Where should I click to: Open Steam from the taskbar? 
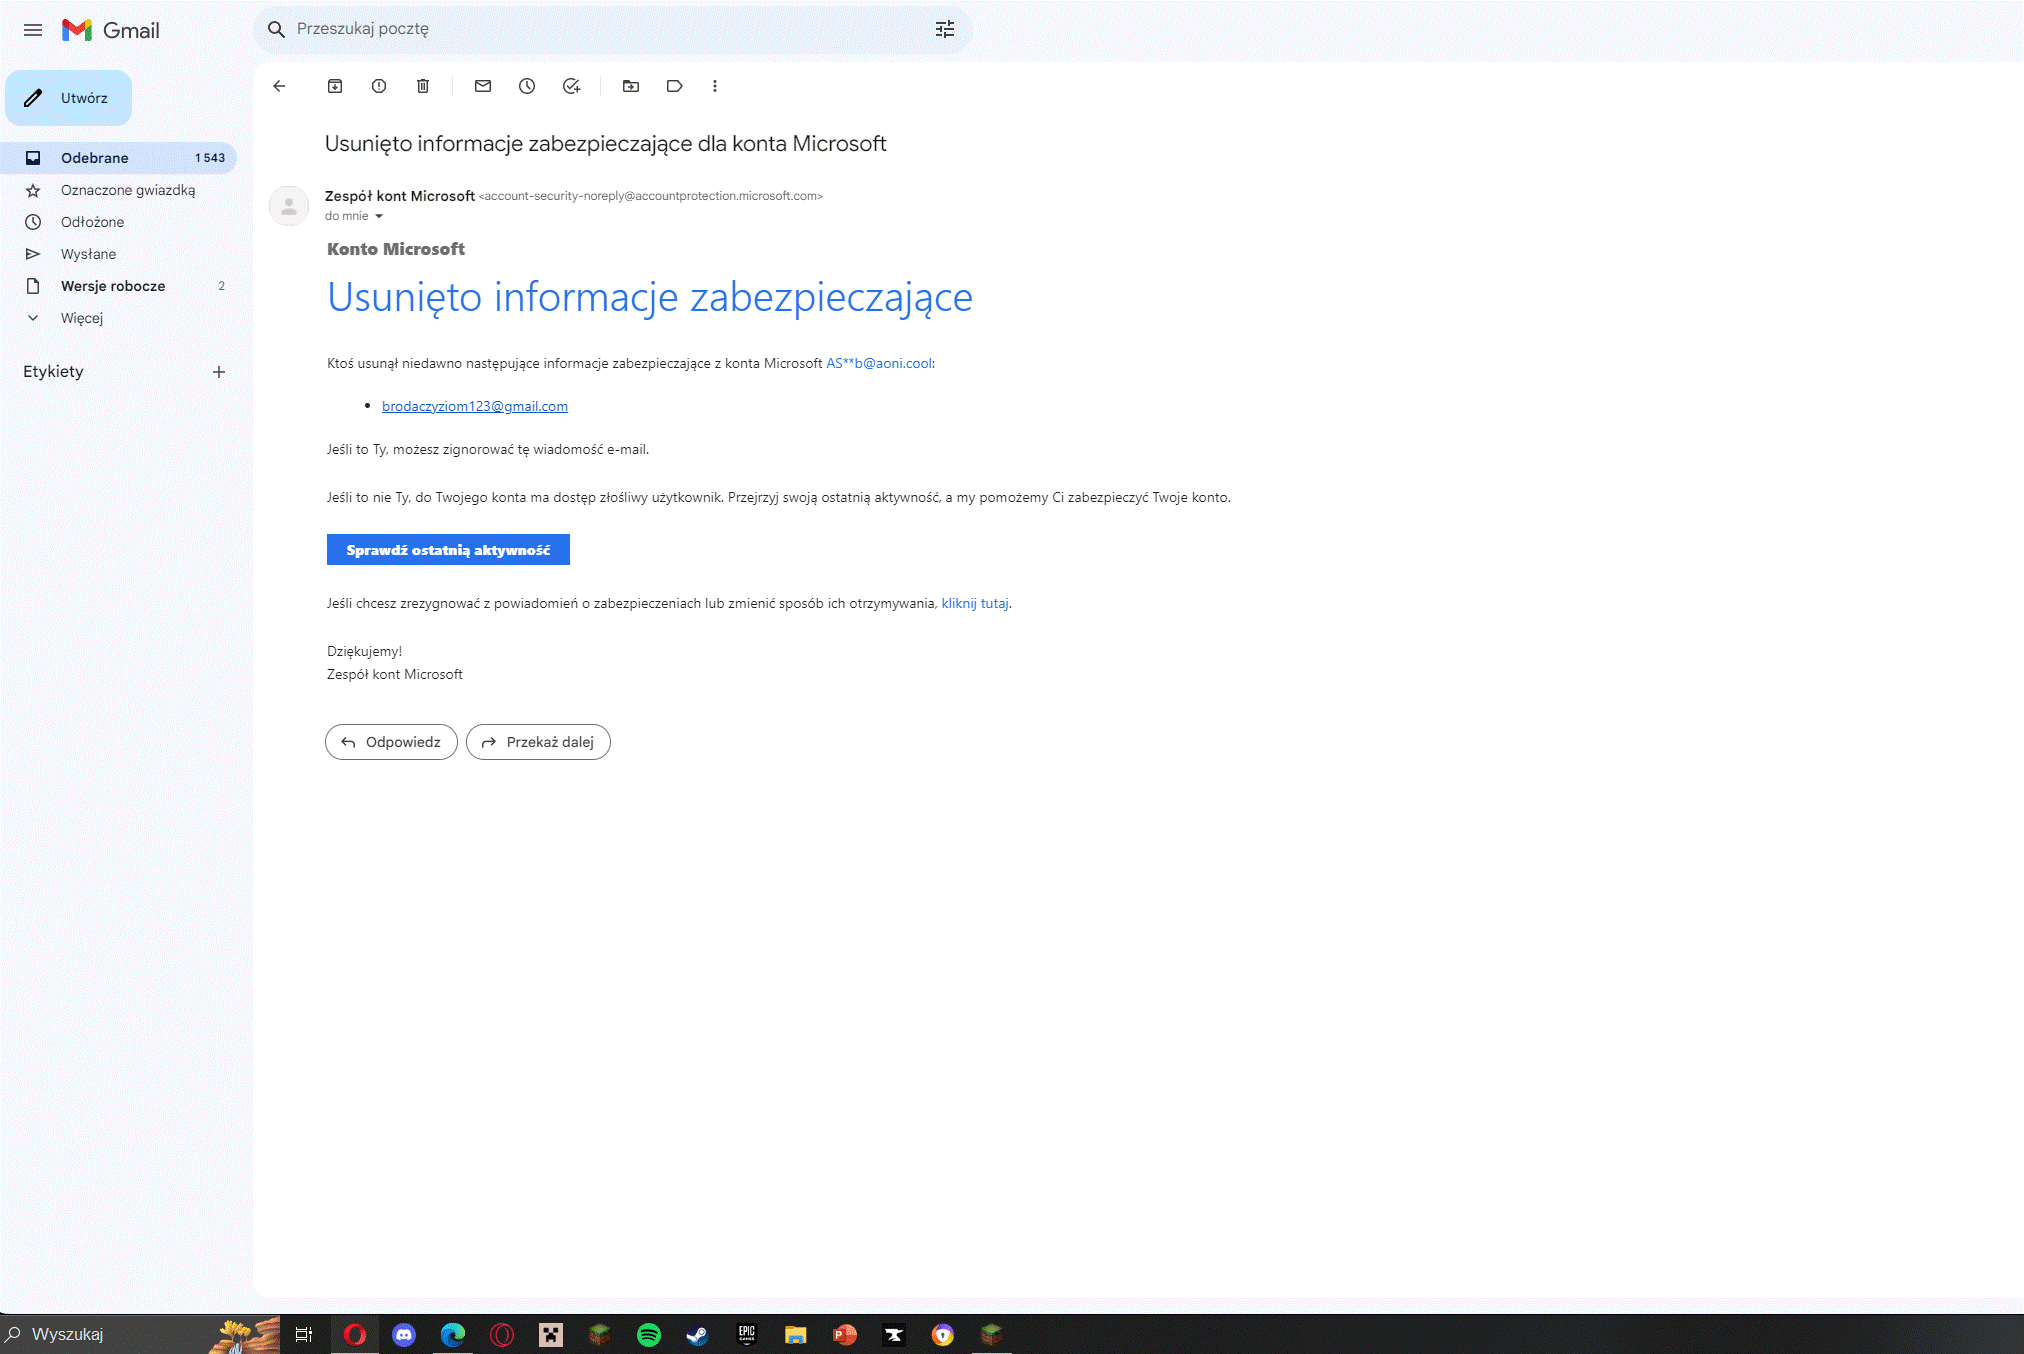(698, 1334)
